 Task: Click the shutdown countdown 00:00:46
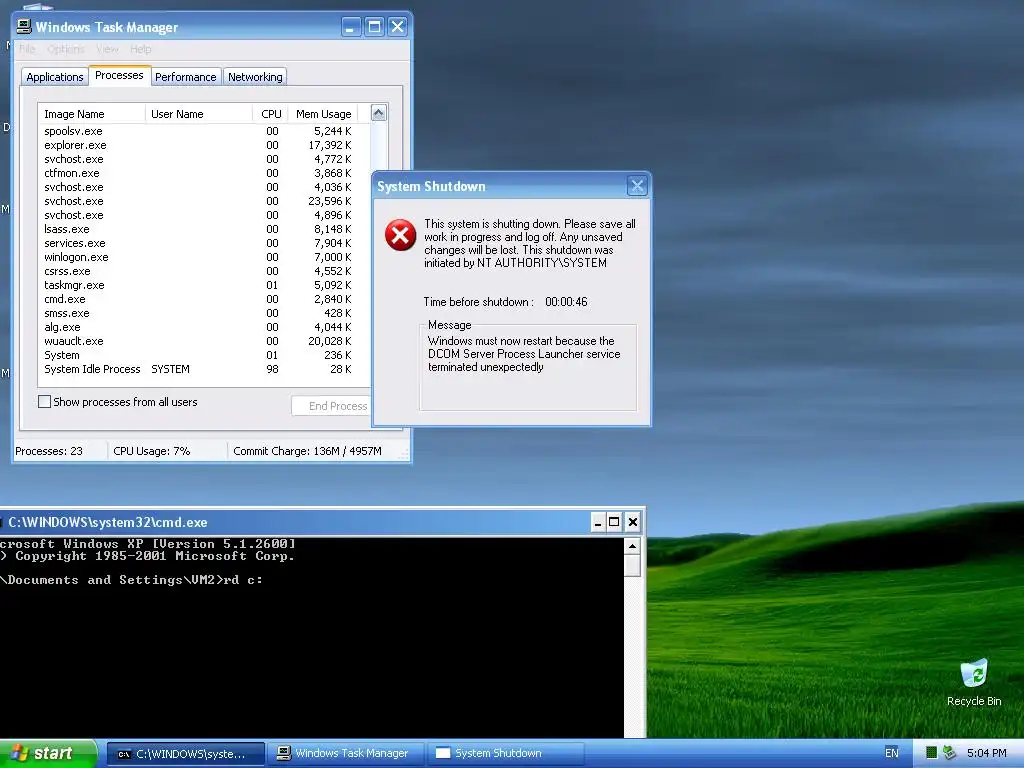(566, 302)
